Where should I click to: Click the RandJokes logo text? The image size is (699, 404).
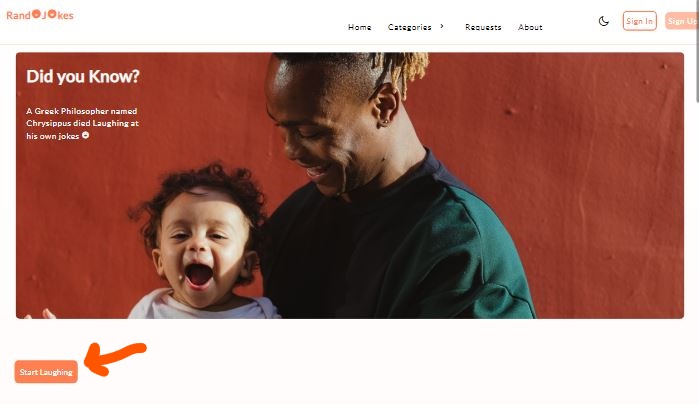coord(40,15)
